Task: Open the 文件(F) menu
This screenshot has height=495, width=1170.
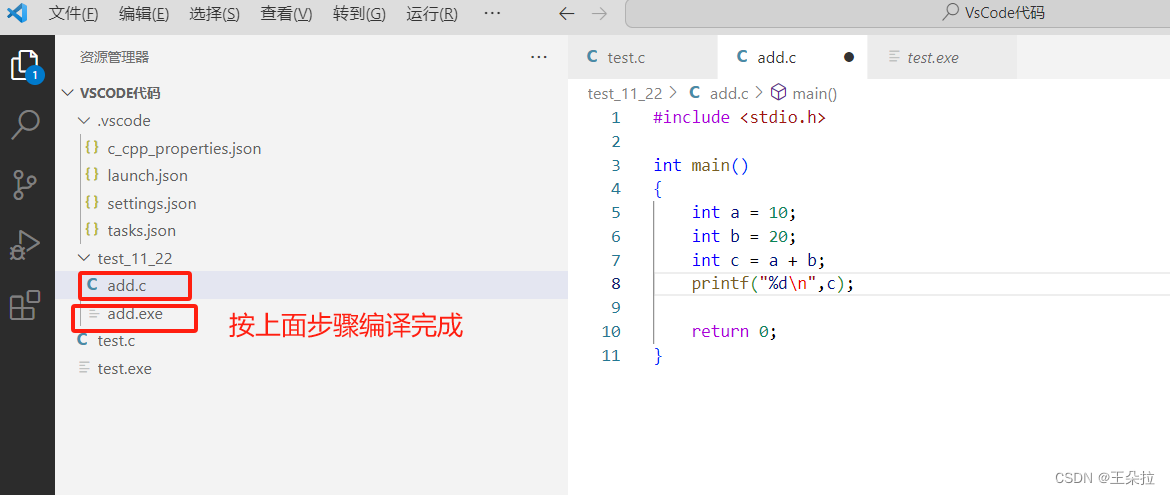Action: [73, 13]
